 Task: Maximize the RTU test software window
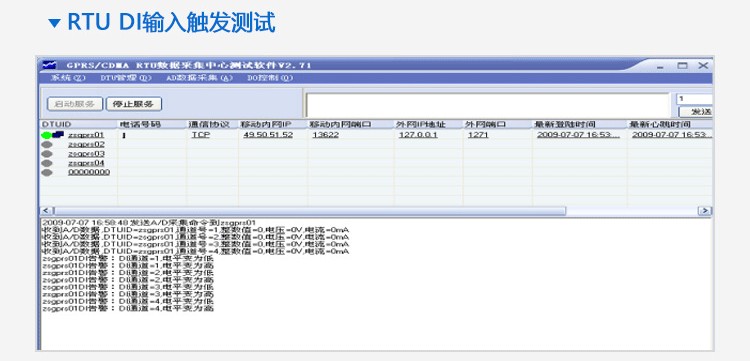coord(682,66)
